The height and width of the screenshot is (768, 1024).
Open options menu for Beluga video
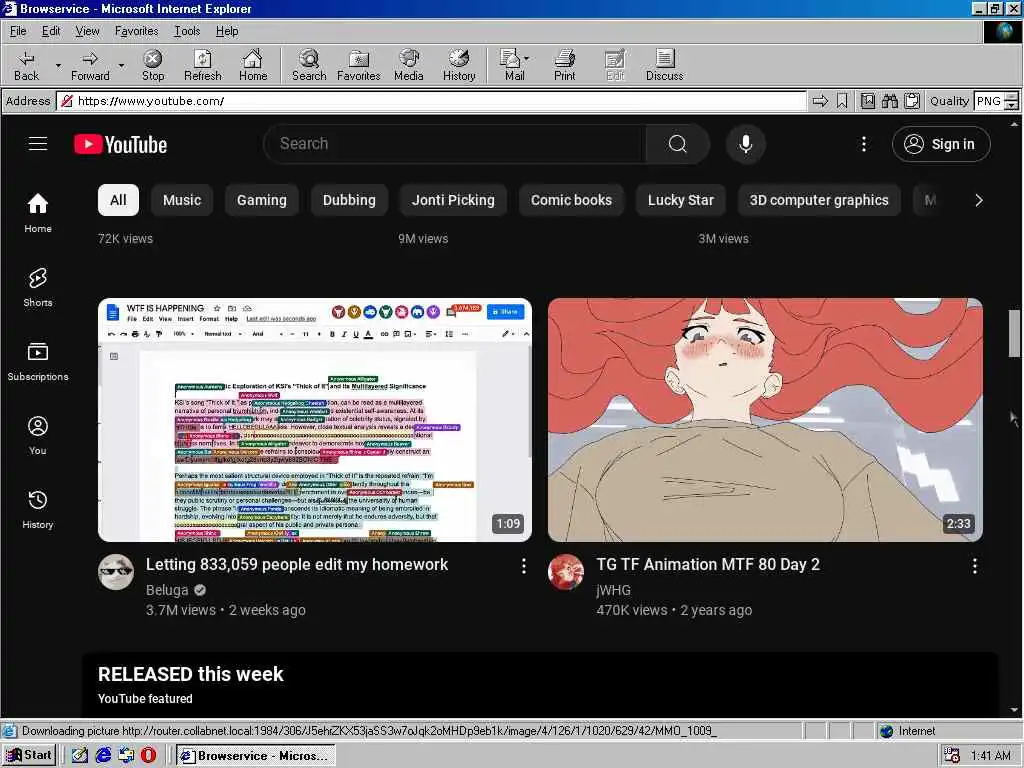coord(523,566)
